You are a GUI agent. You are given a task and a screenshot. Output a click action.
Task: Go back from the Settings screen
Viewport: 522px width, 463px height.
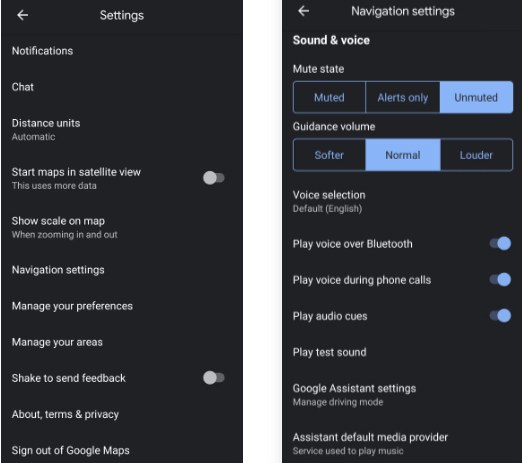click(23, 15)
